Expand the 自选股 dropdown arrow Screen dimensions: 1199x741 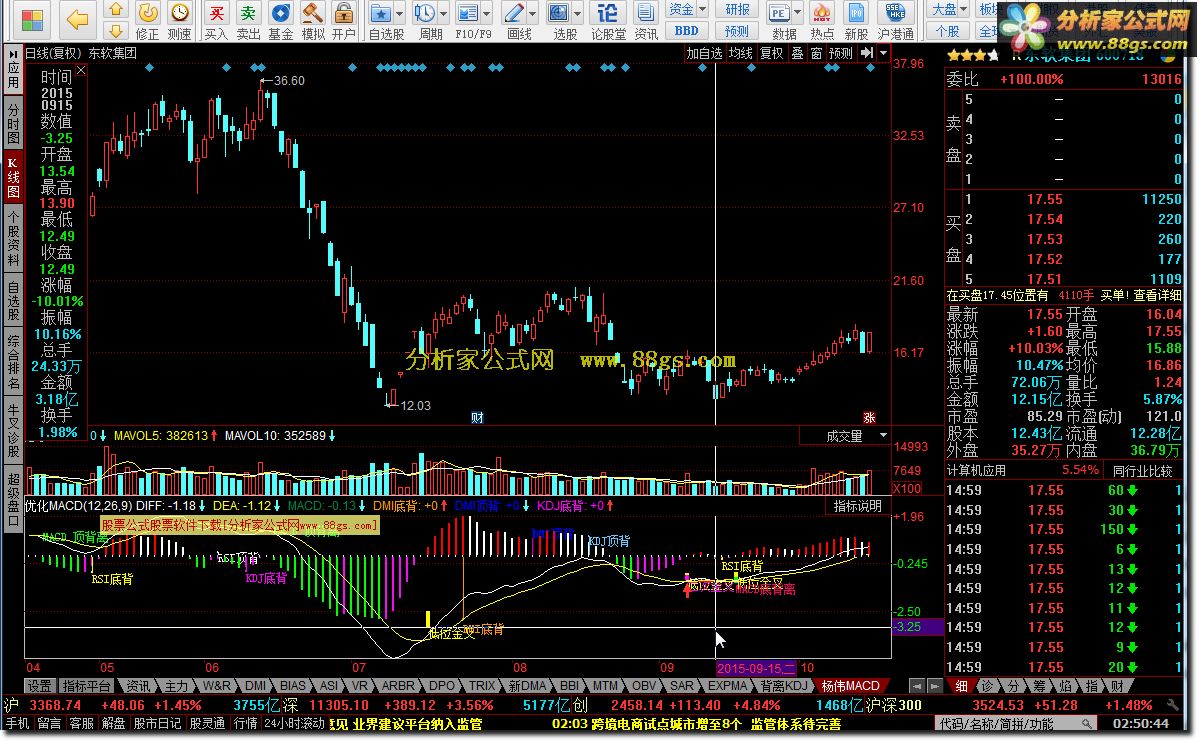[398, 14]
